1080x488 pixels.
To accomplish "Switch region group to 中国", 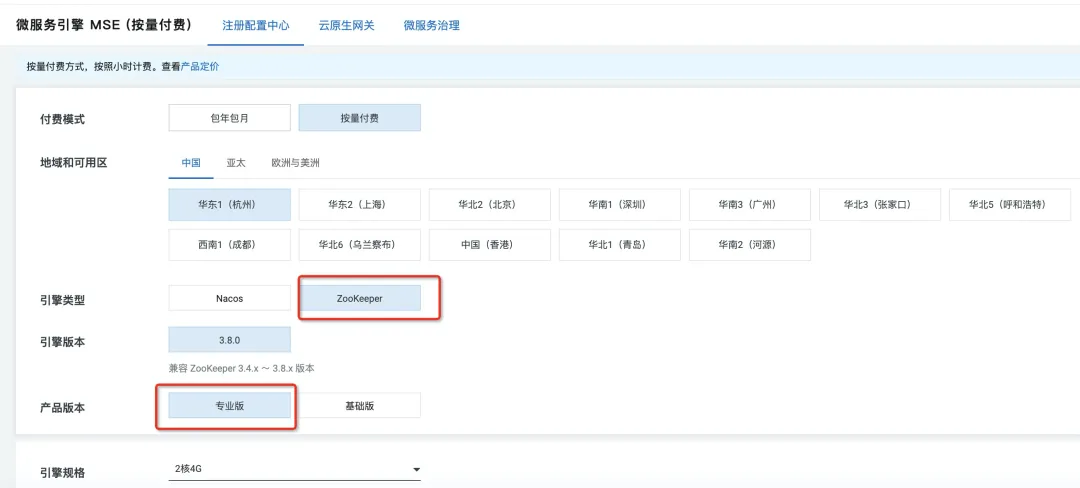I will click(x=191, y=164).
